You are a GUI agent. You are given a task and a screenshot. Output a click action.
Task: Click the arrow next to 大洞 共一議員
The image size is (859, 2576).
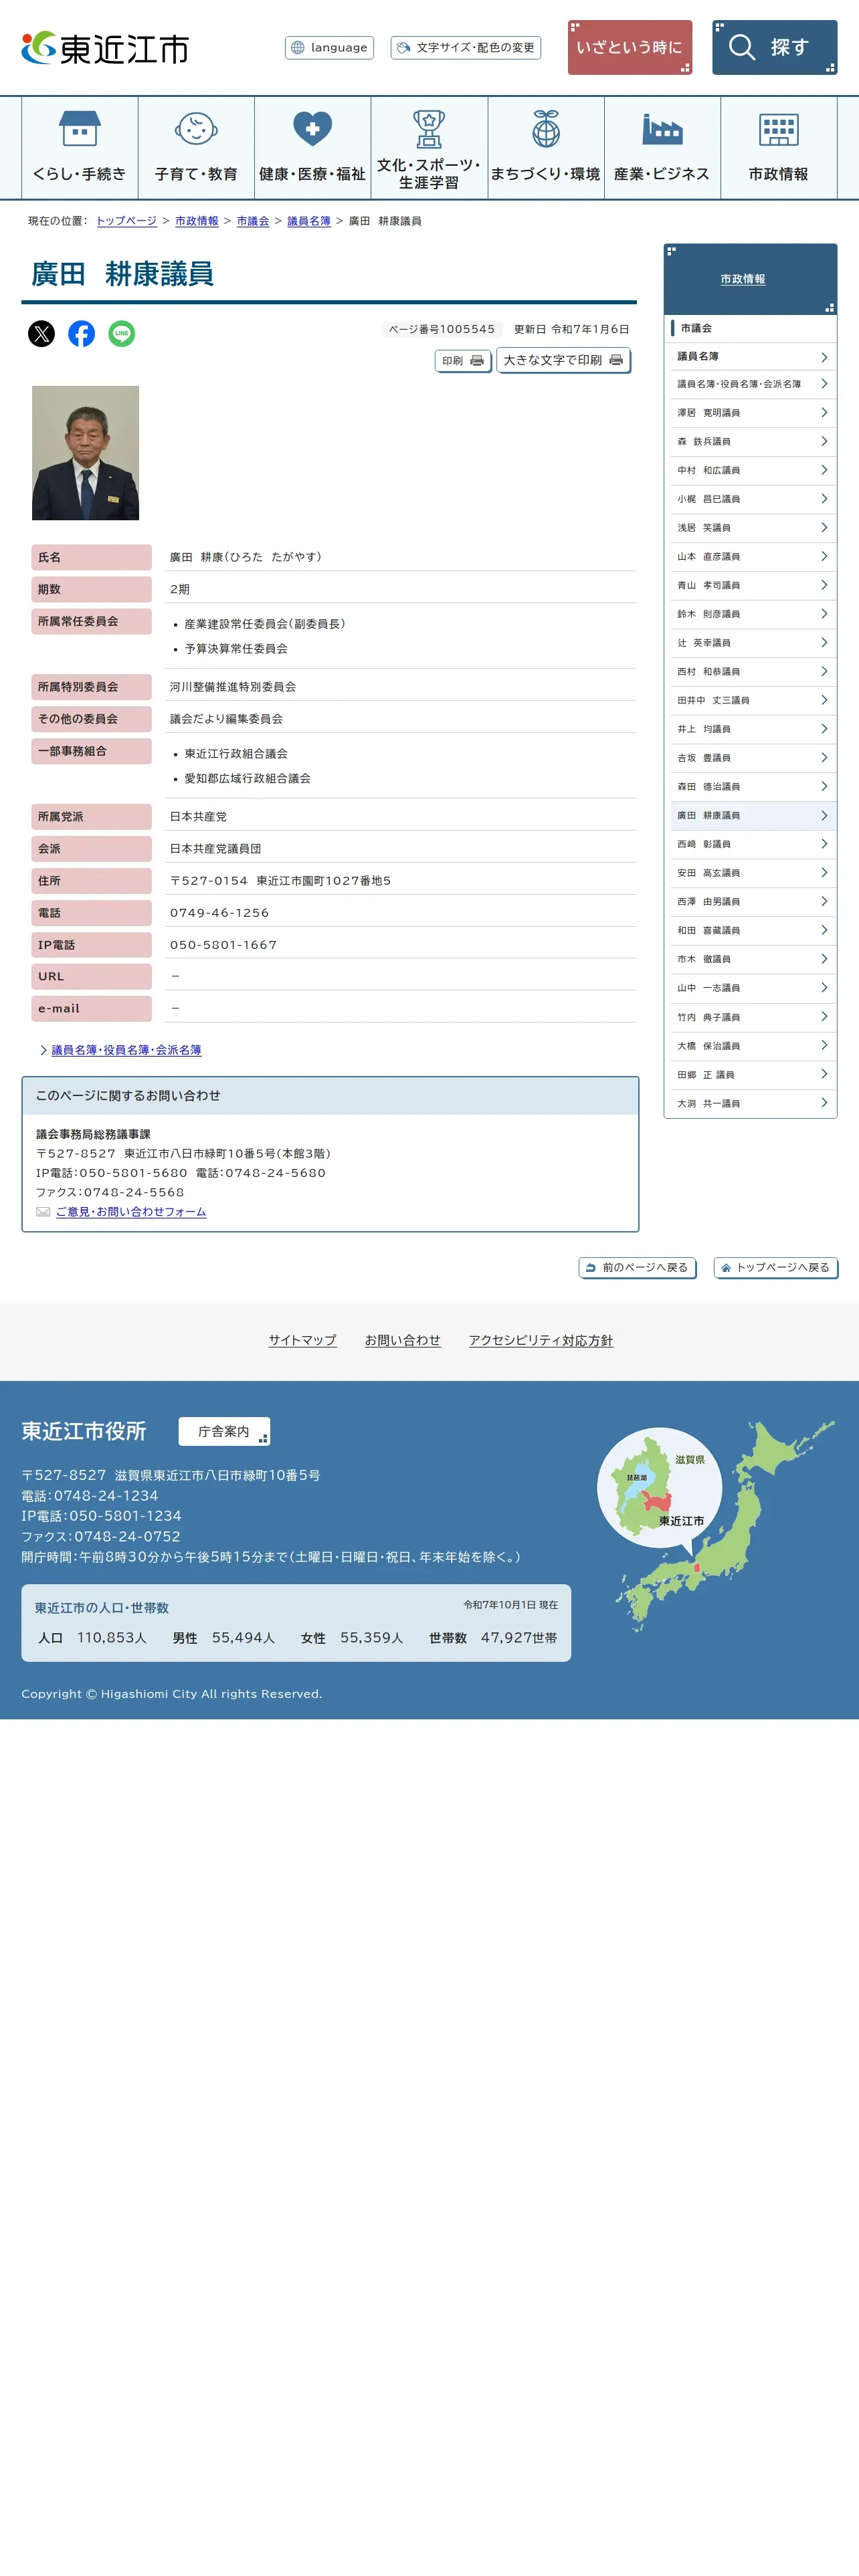coord(824,1103)
